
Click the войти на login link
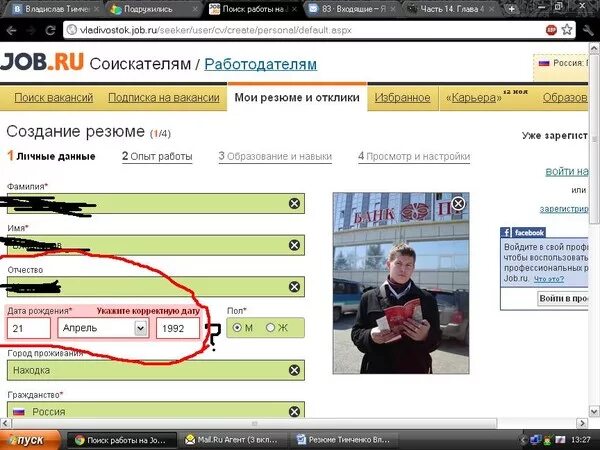click(567, 171)
